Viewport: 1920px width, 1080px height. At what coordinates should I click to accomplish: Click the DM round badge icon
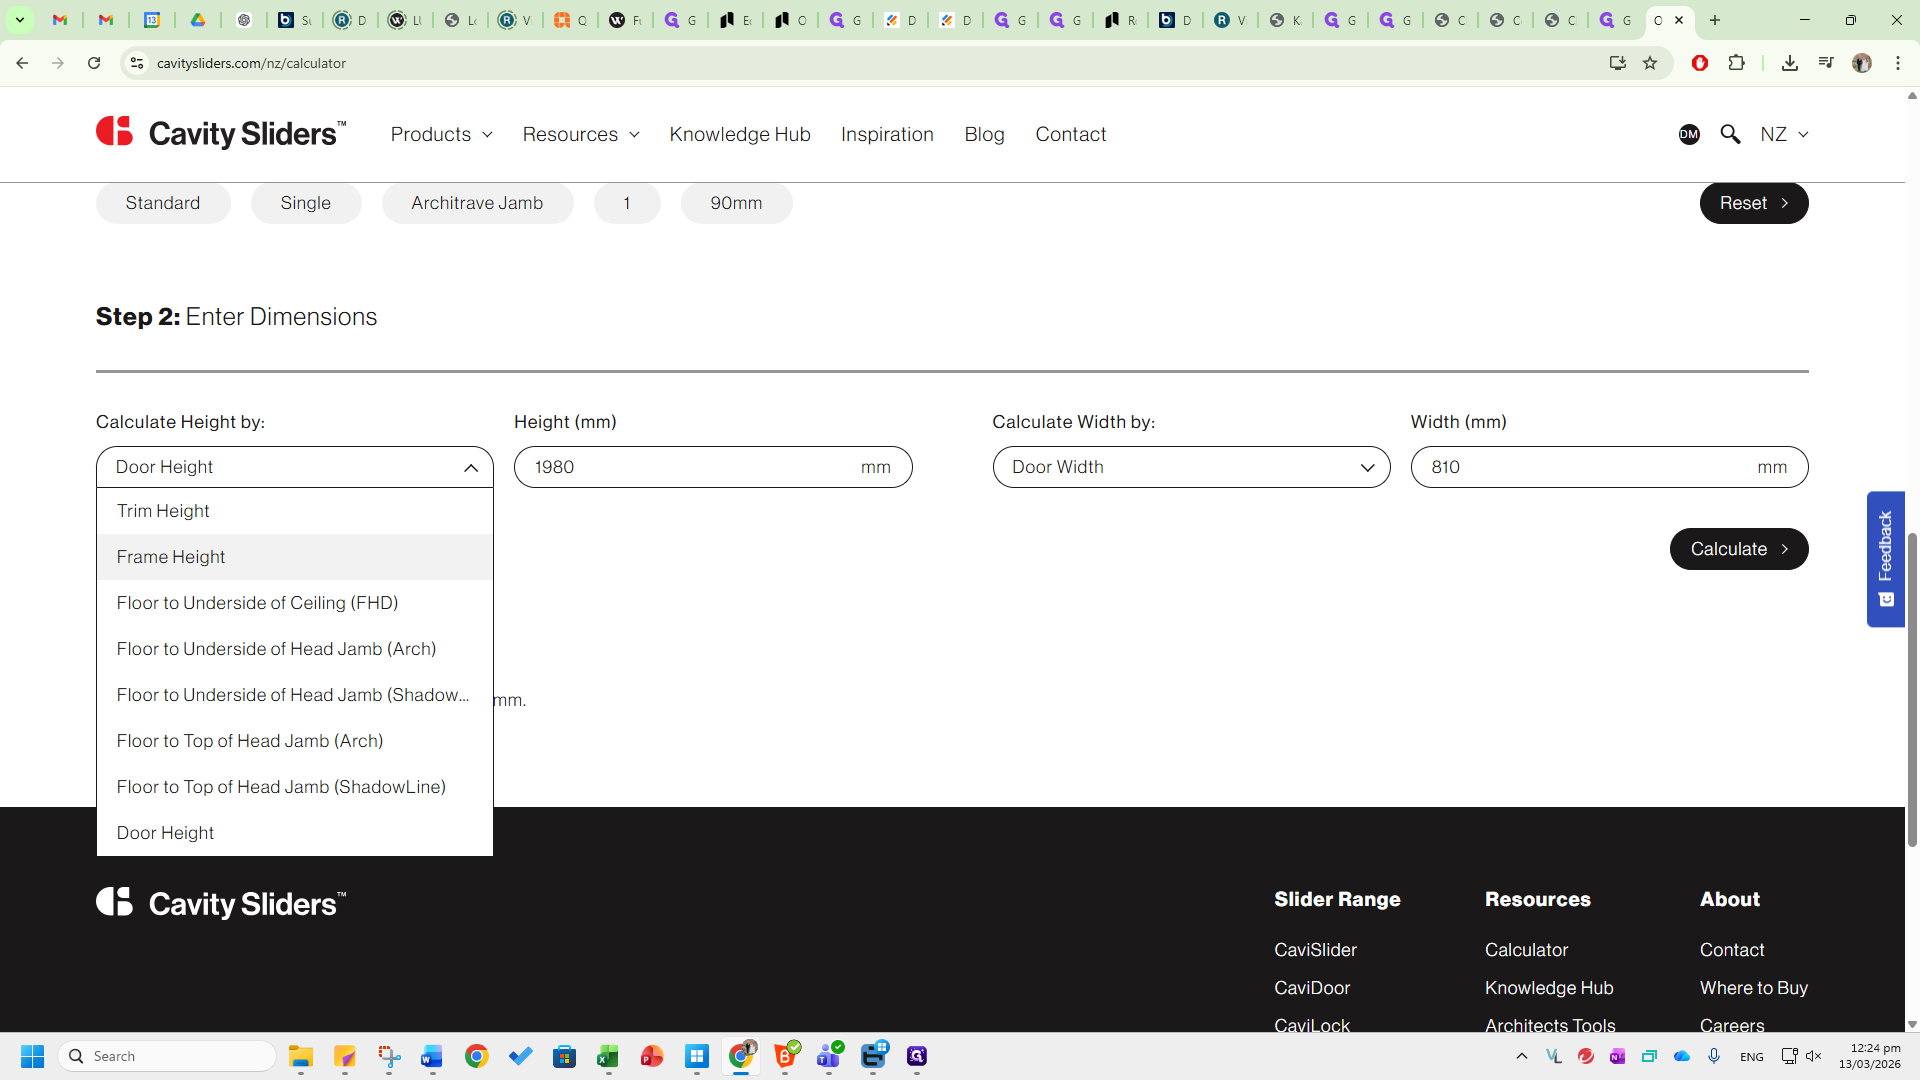tap(1689, 134)
